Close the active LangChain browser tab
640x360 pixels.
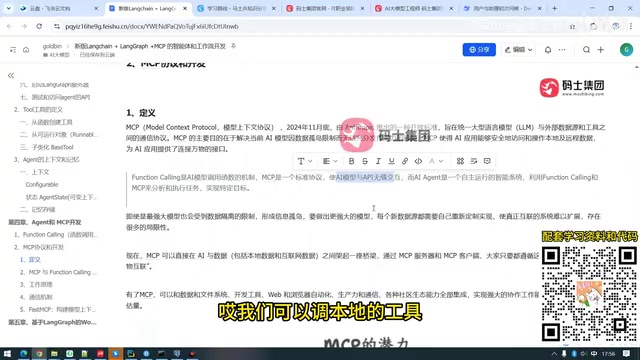pos(185,9)
